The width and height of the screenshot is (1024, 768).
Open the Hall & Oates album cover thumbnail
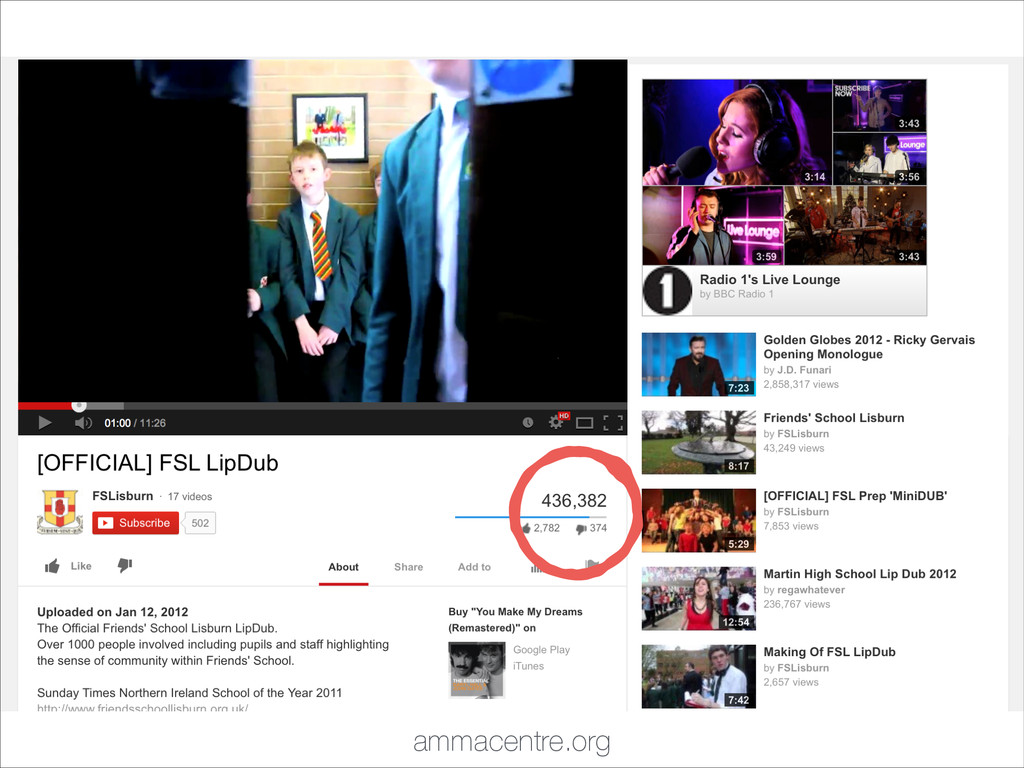[477, 670]
